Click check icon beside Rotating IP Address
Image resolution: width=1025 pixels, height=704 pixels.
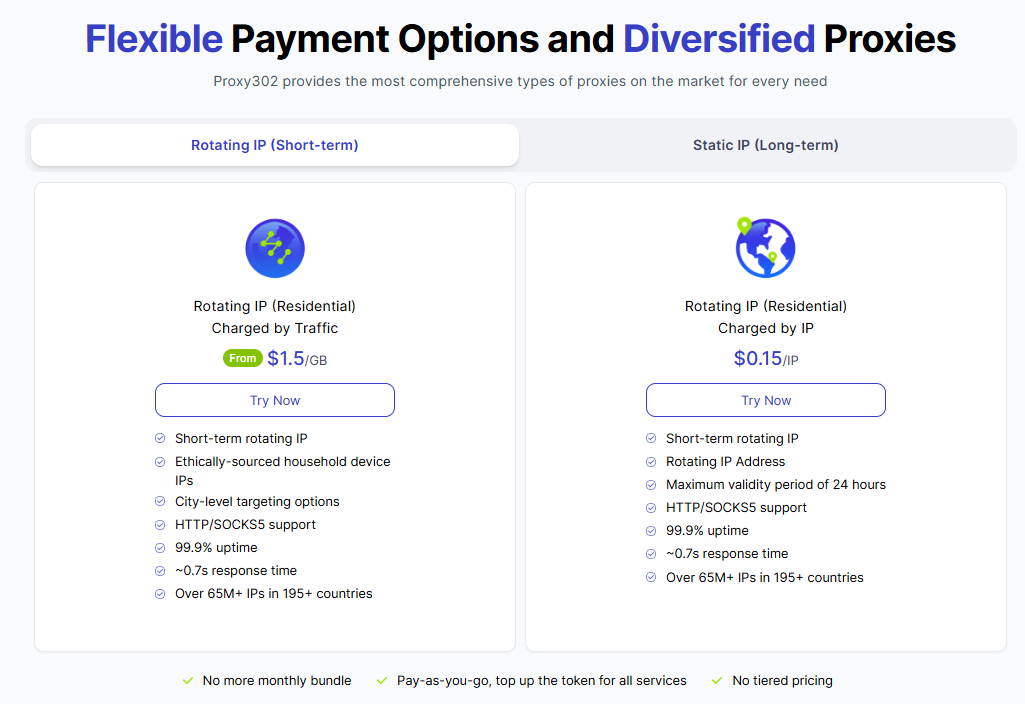(651, 461)
